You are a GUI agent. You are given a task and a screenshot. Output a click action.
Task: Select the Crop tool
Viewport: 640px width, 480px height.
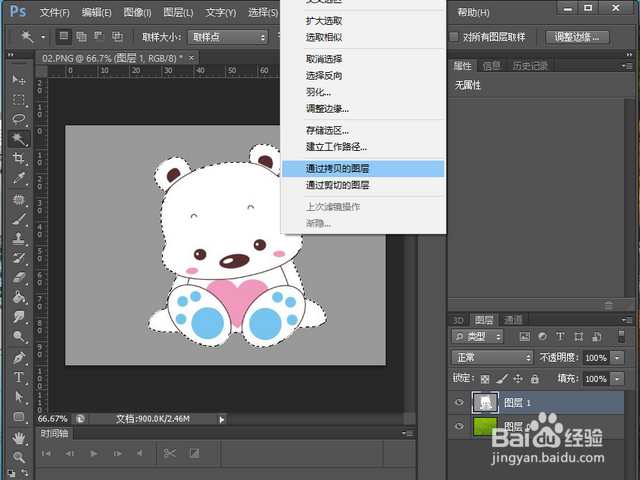[19, 158]
